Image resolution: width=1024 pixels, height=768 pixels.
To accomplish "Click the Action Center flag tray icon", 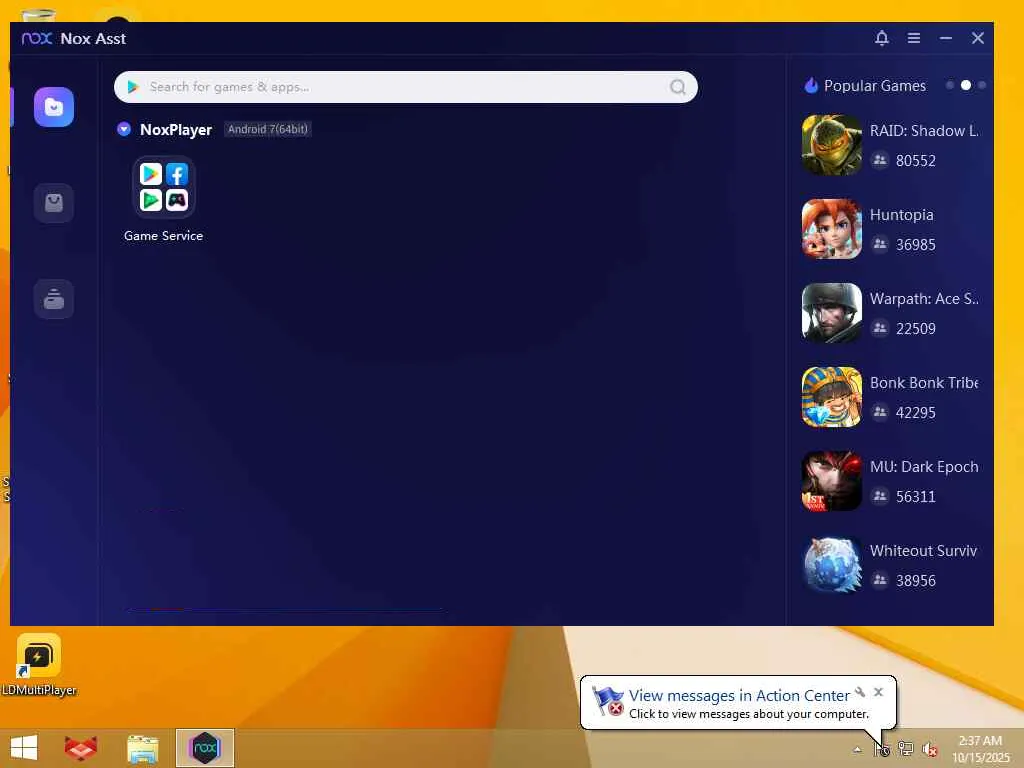I will pyautogui.click(x=882, y=749).
